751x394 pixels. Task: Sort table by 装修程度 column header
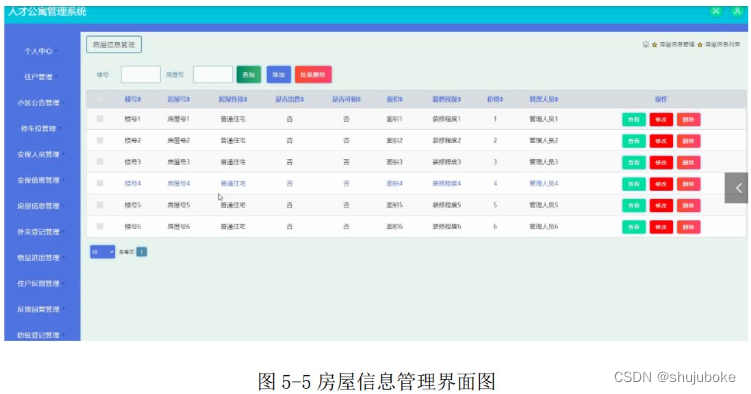447,99
